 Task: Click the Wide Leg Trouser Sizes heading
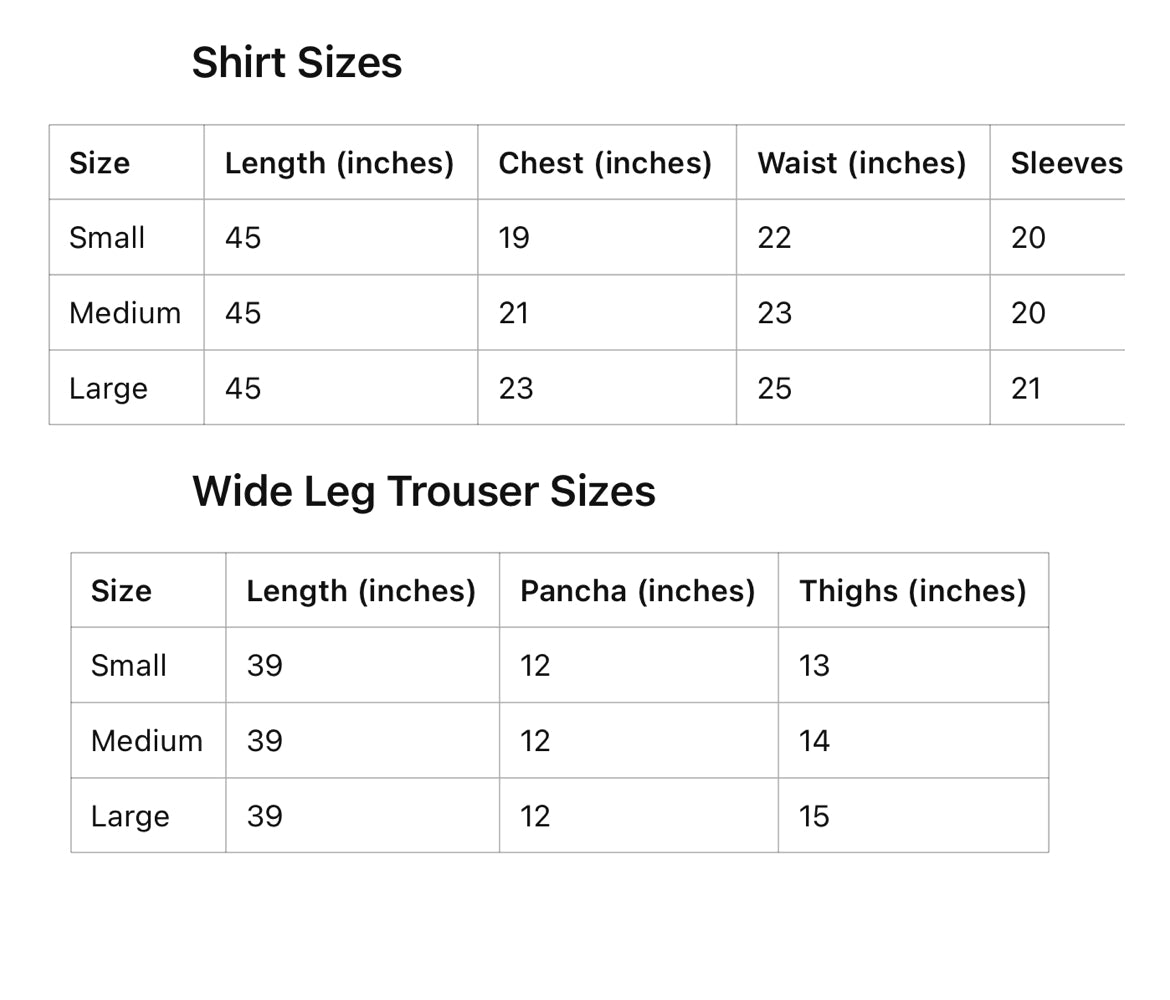pyautogui.click(x=423, y=491)
